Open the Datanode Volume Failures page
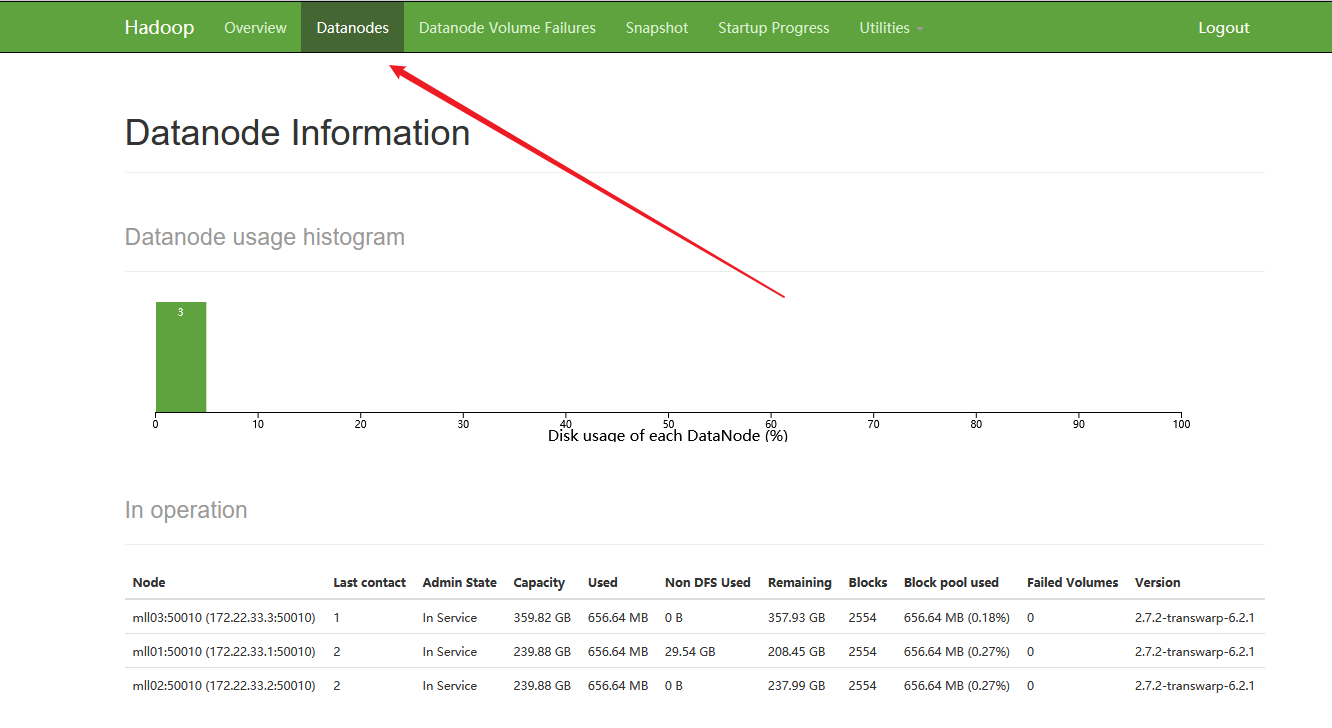The image size is (1332, 728). (507, 27)
